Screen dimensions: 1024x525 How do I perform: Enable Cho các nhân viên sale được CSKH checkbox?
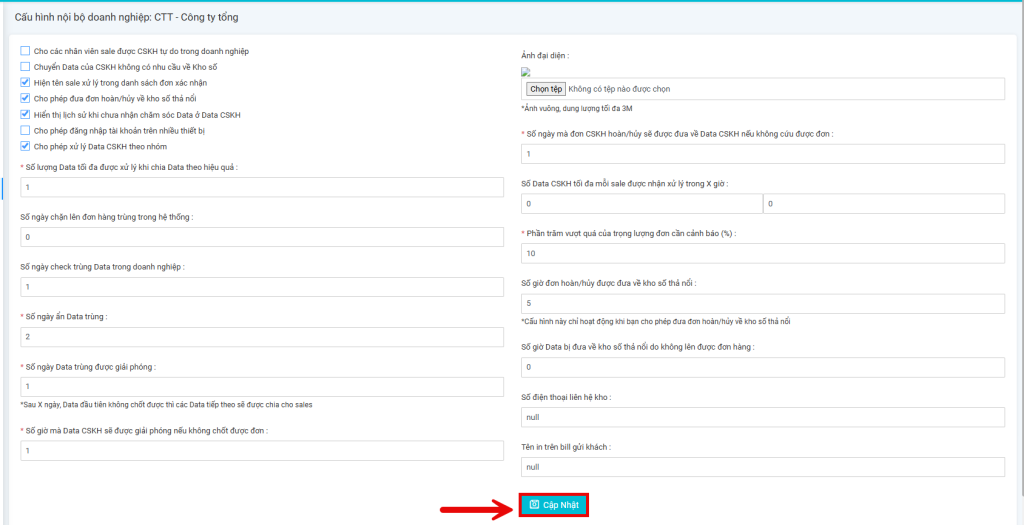[x=25, y=51]
